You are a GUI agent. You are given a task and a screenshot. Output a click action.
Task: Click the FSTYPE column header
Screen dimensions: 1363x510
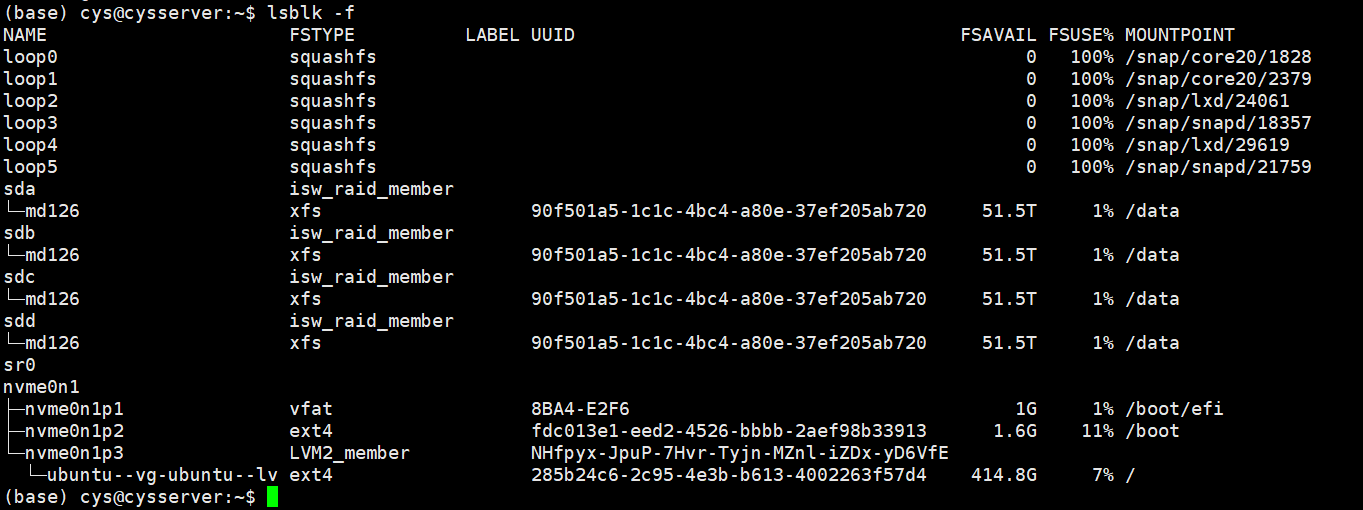pyautogui.click(x=322, y=35)
